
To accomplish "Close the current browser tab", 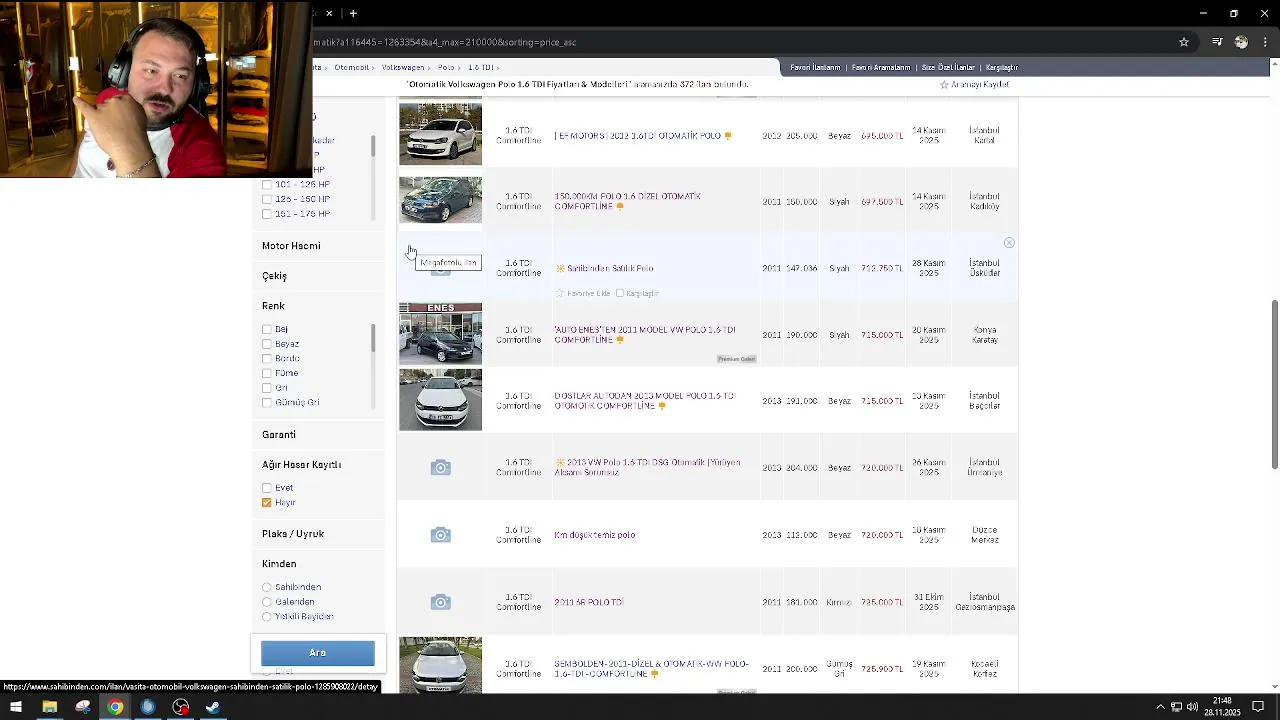I will coord(329,13).
